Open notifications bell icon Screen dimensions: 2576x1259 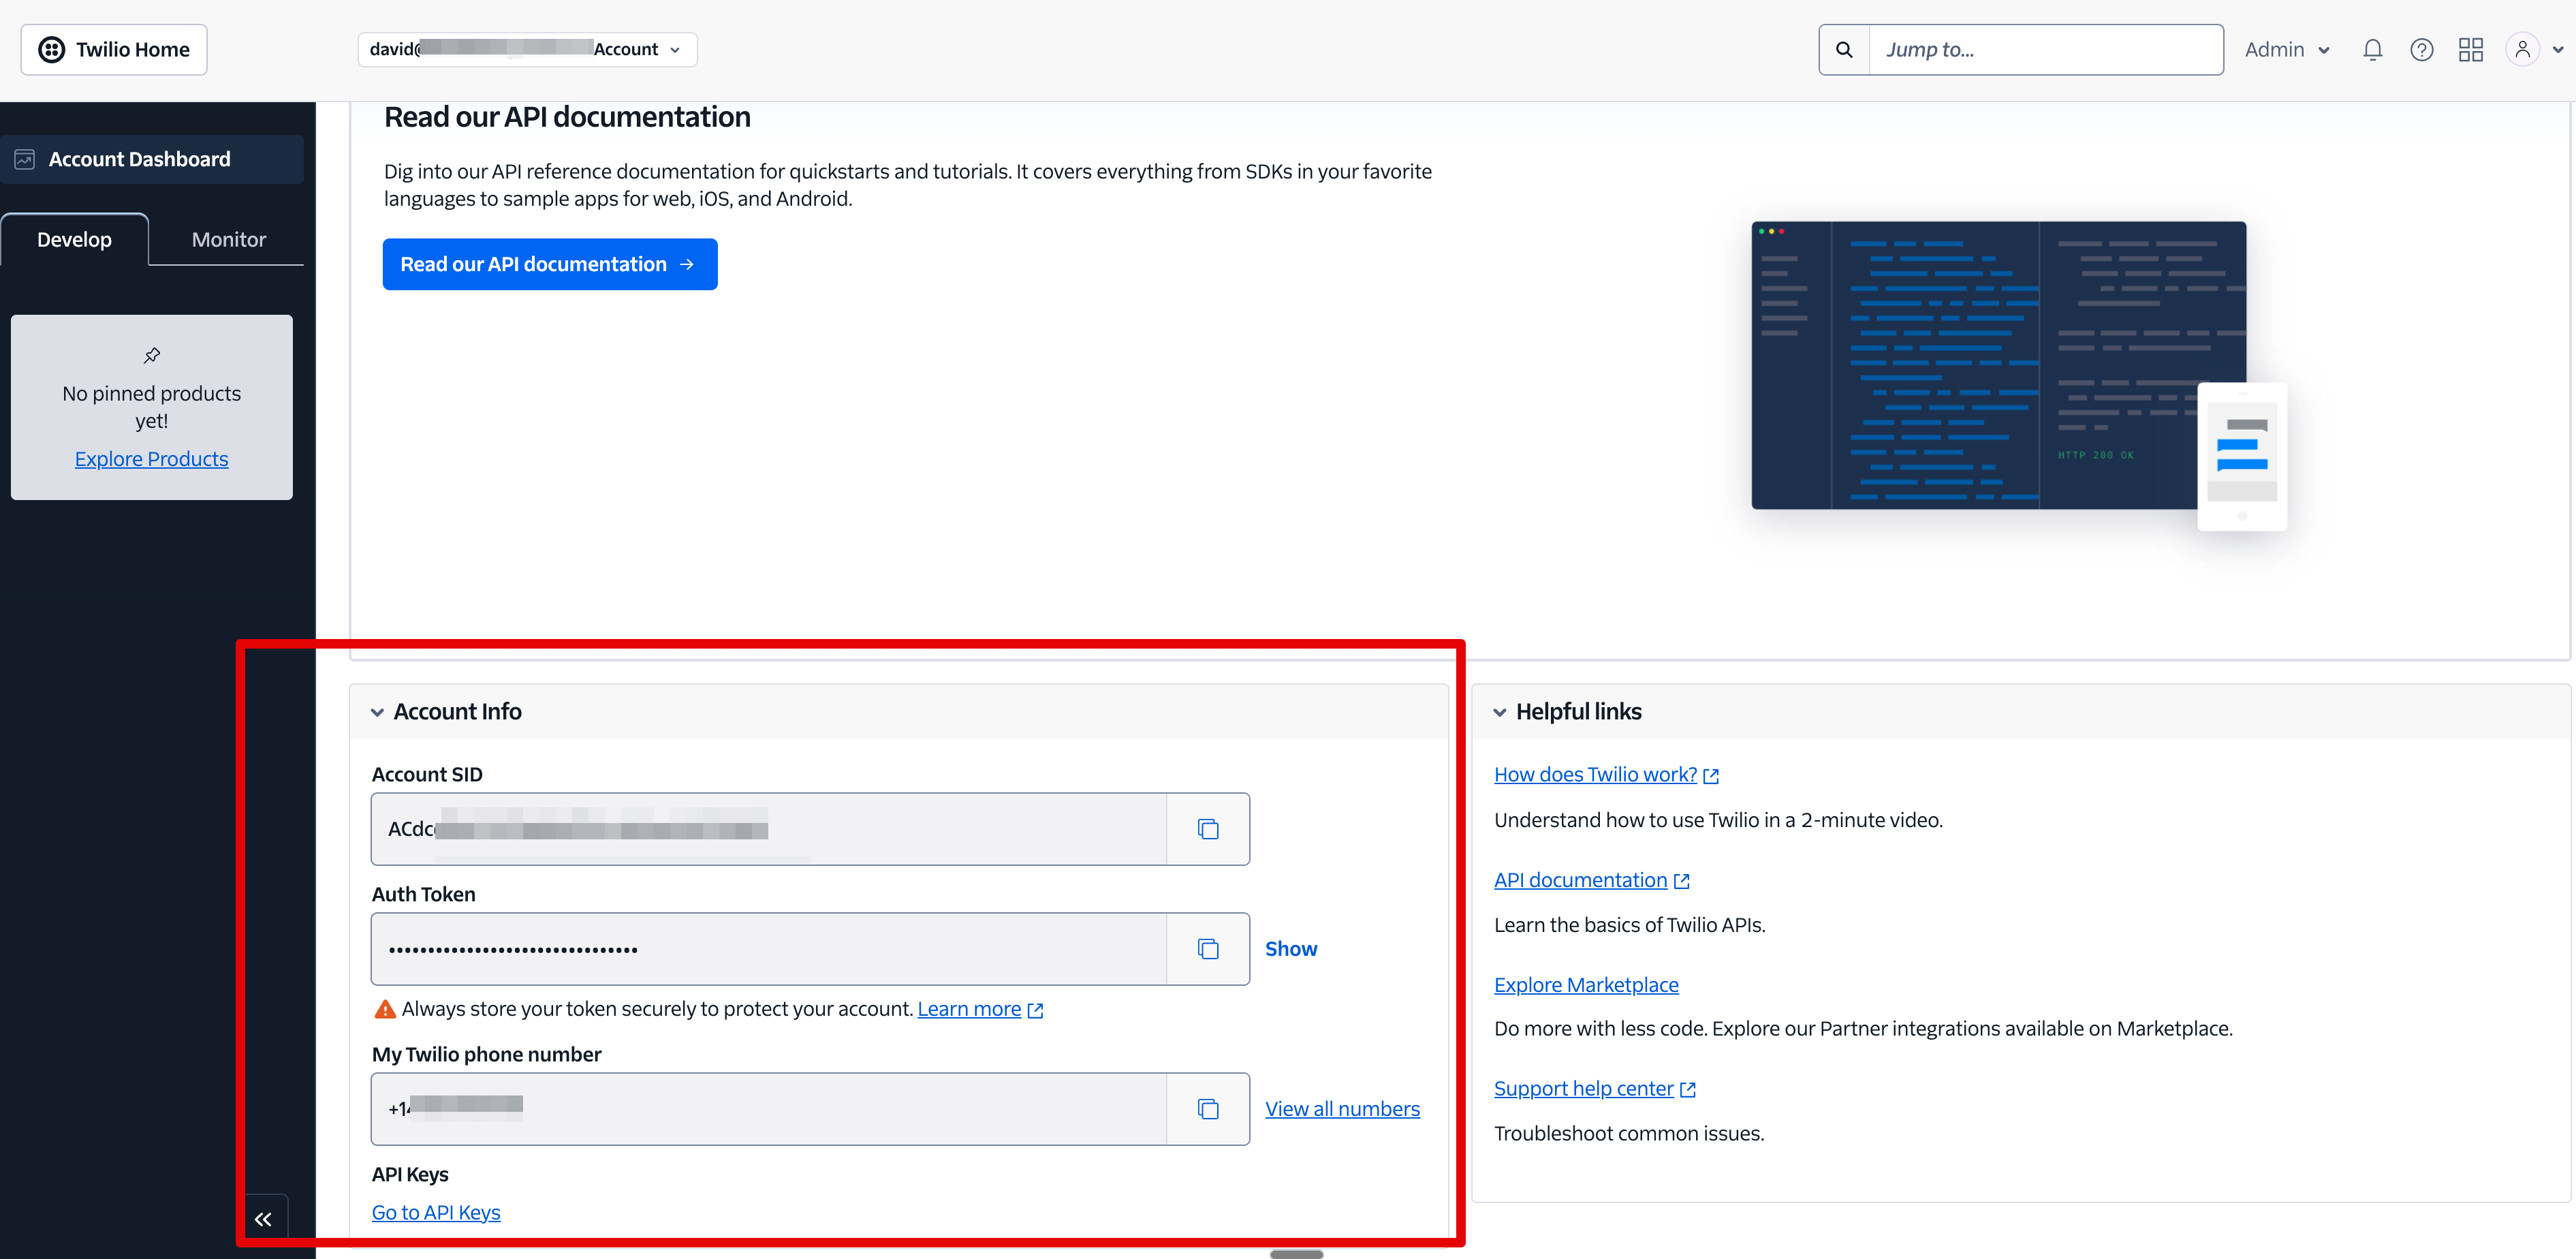(x=2372, y=49)
